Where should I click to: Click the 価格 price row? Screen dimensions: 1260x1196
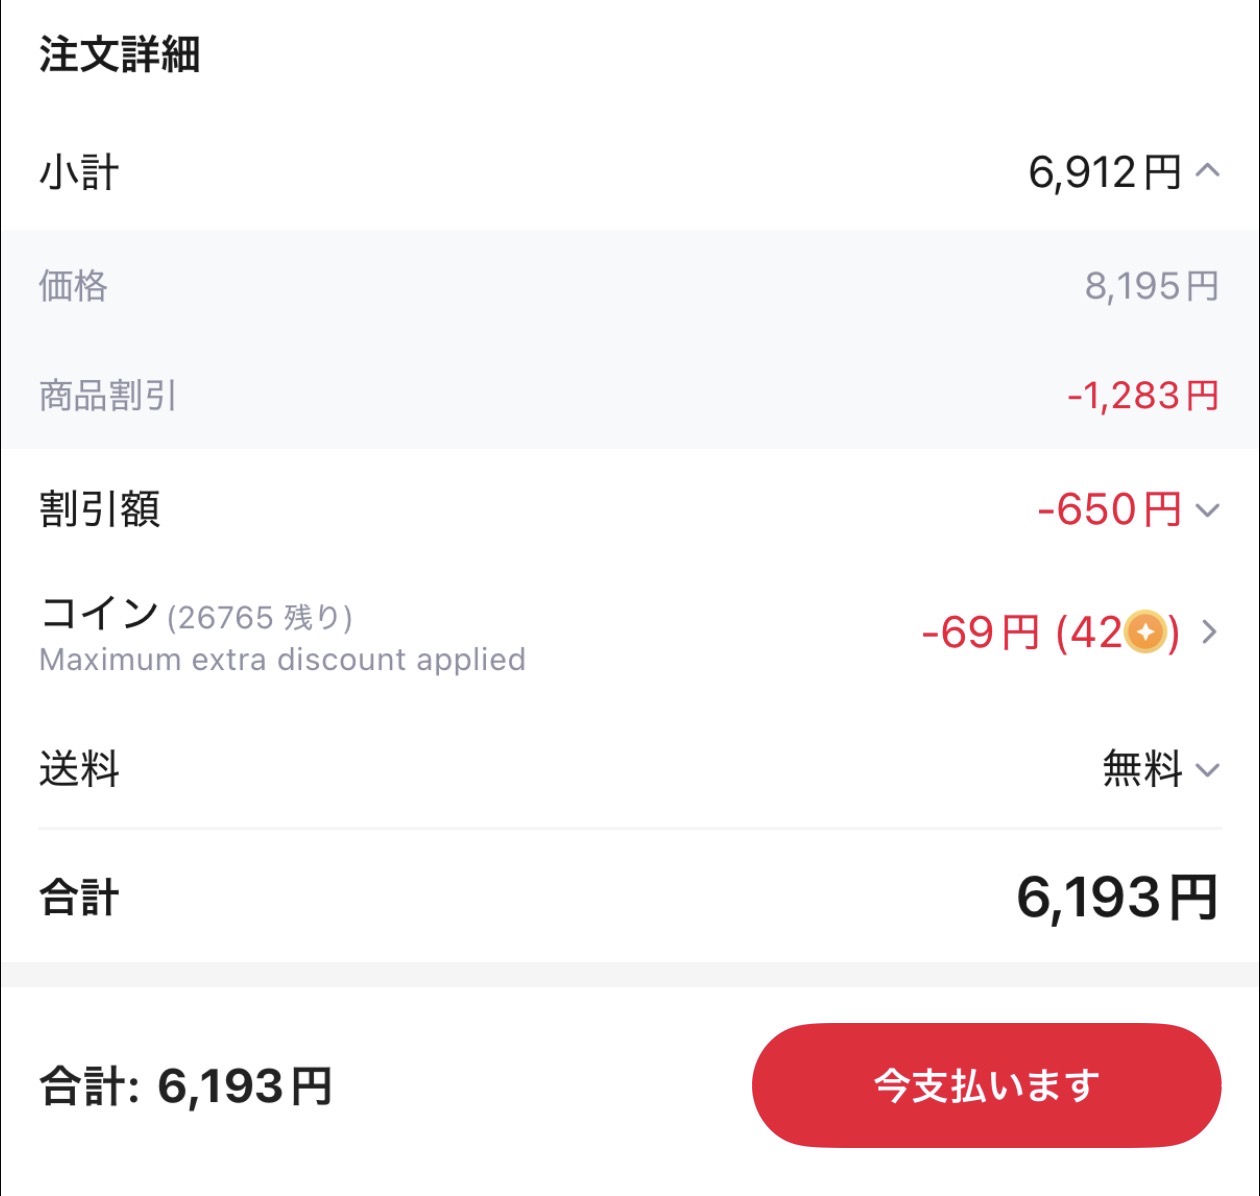pos(75,288)
